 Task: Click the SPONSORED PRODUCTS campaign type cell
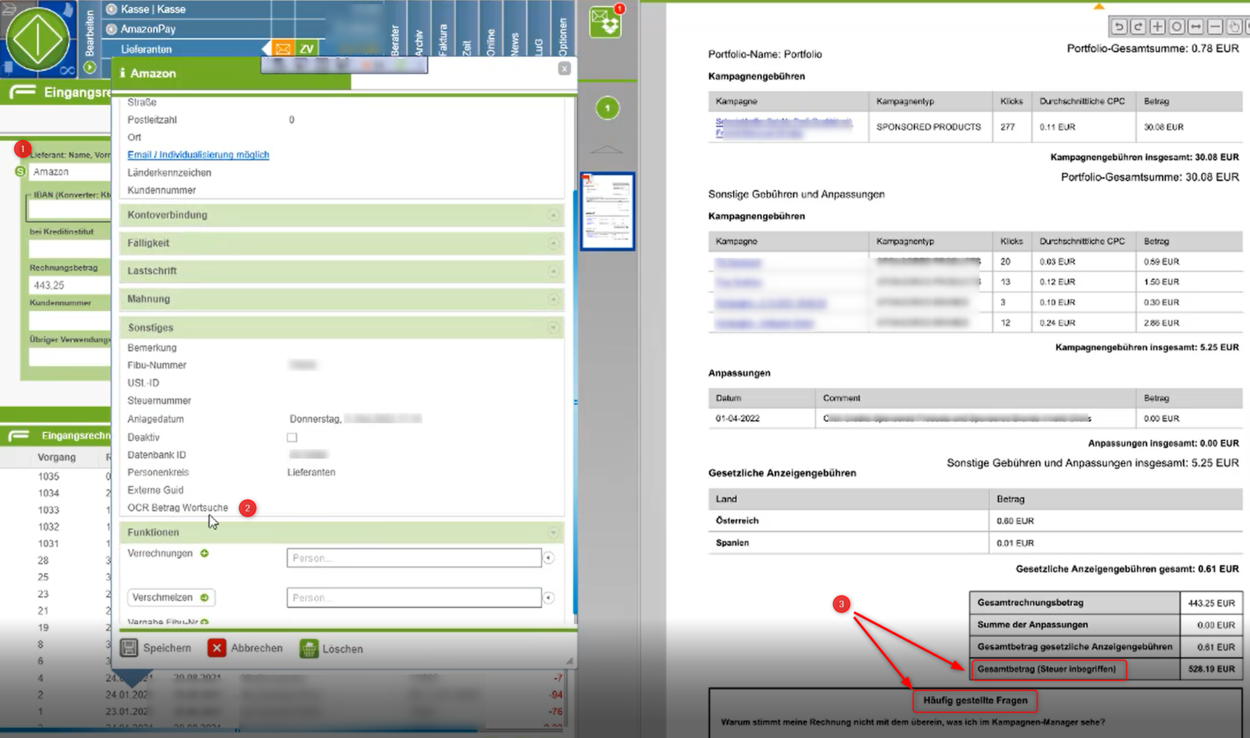point(928,127)
